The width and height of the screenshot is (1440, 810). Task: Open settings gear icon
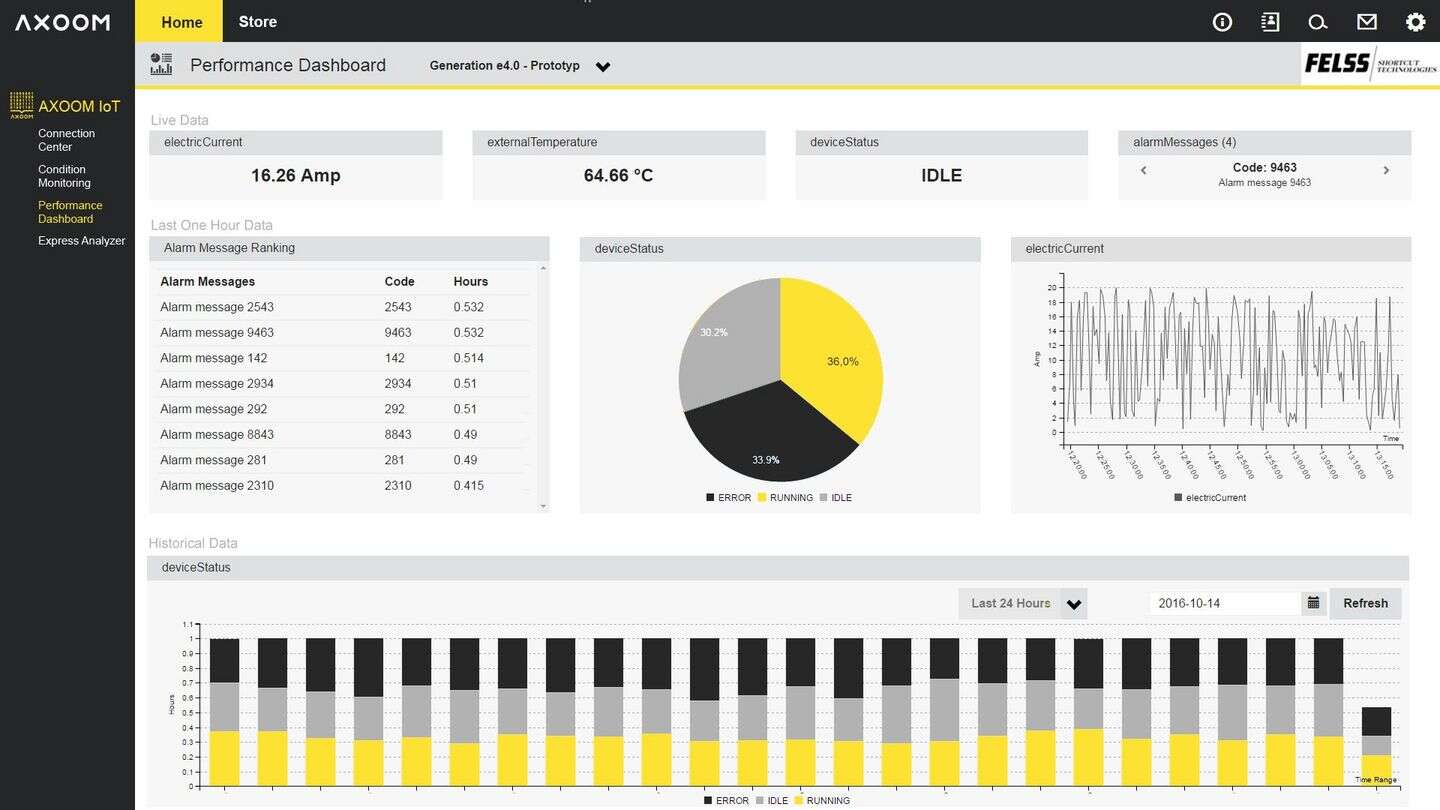1415,22
